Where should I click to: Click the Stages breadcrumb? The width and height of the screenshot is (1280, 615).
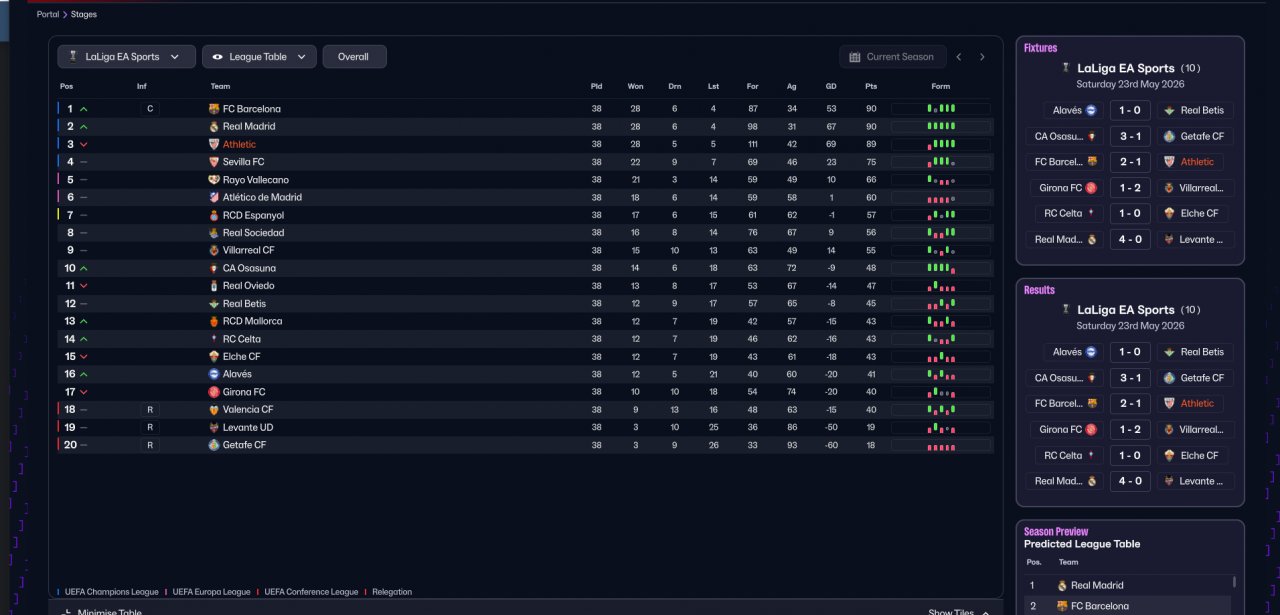(84, 15)
